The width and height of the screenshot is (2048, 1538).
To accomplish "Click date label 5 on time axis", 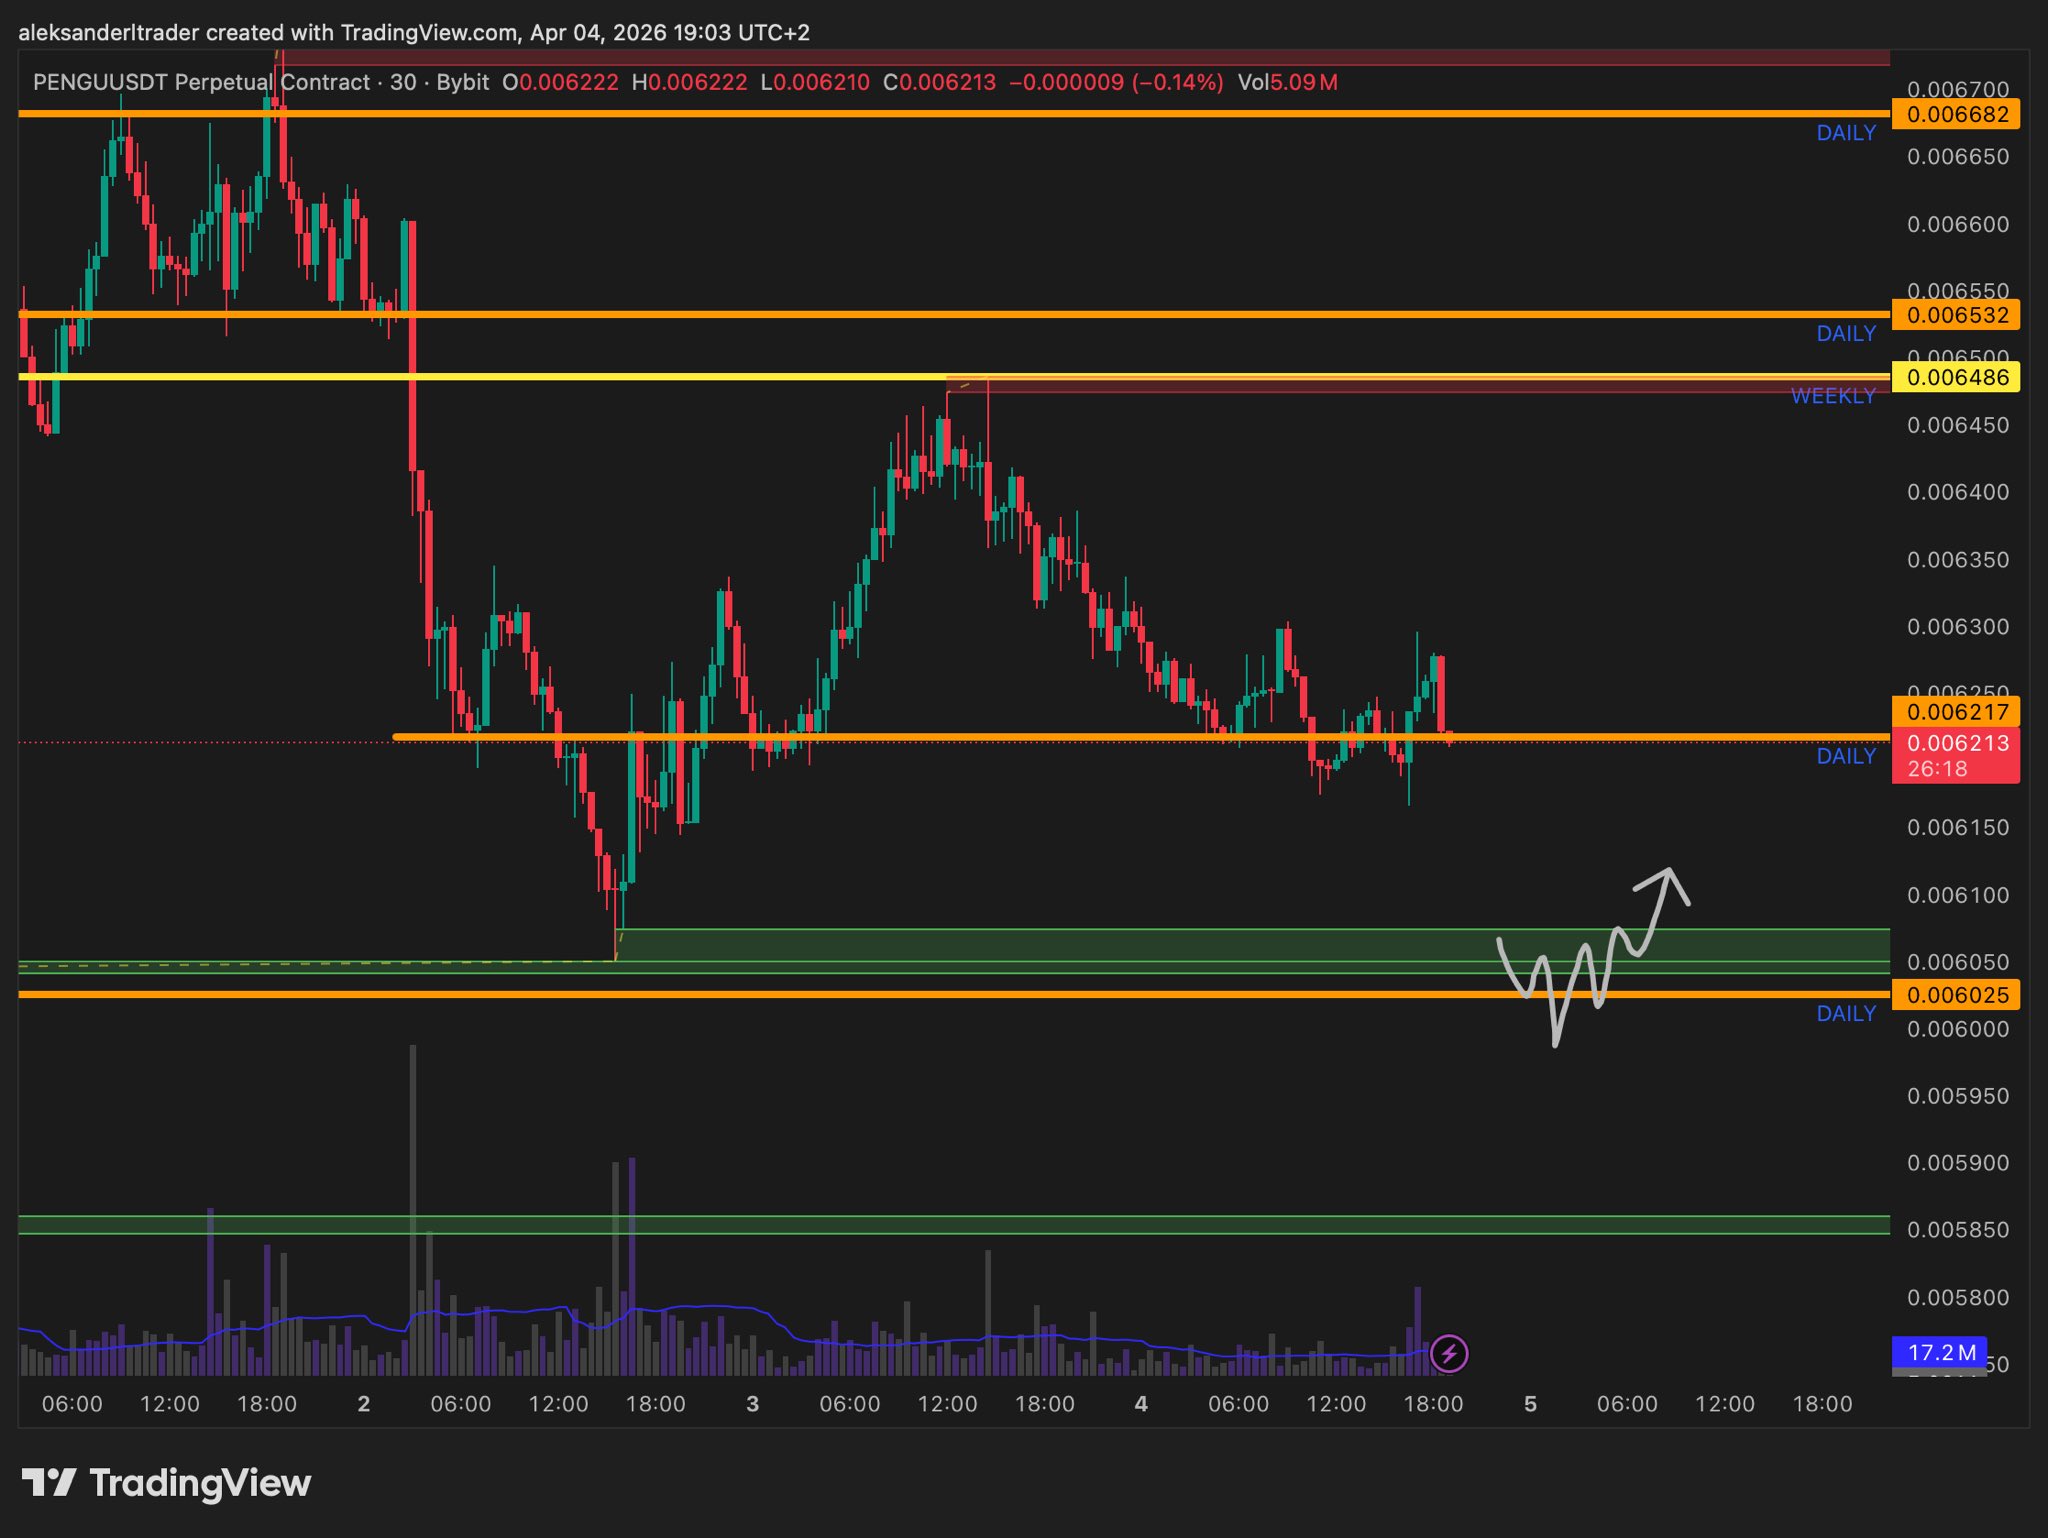I will tap(1530, 1404).
